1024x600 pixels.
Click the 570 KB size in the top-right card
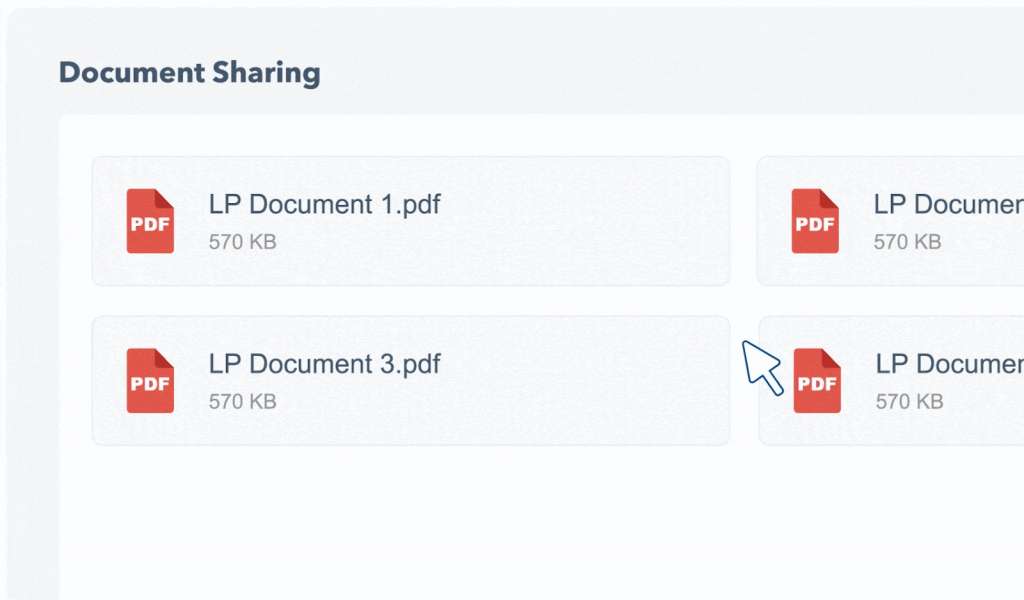pyautogui.click(x=907, y=242)
